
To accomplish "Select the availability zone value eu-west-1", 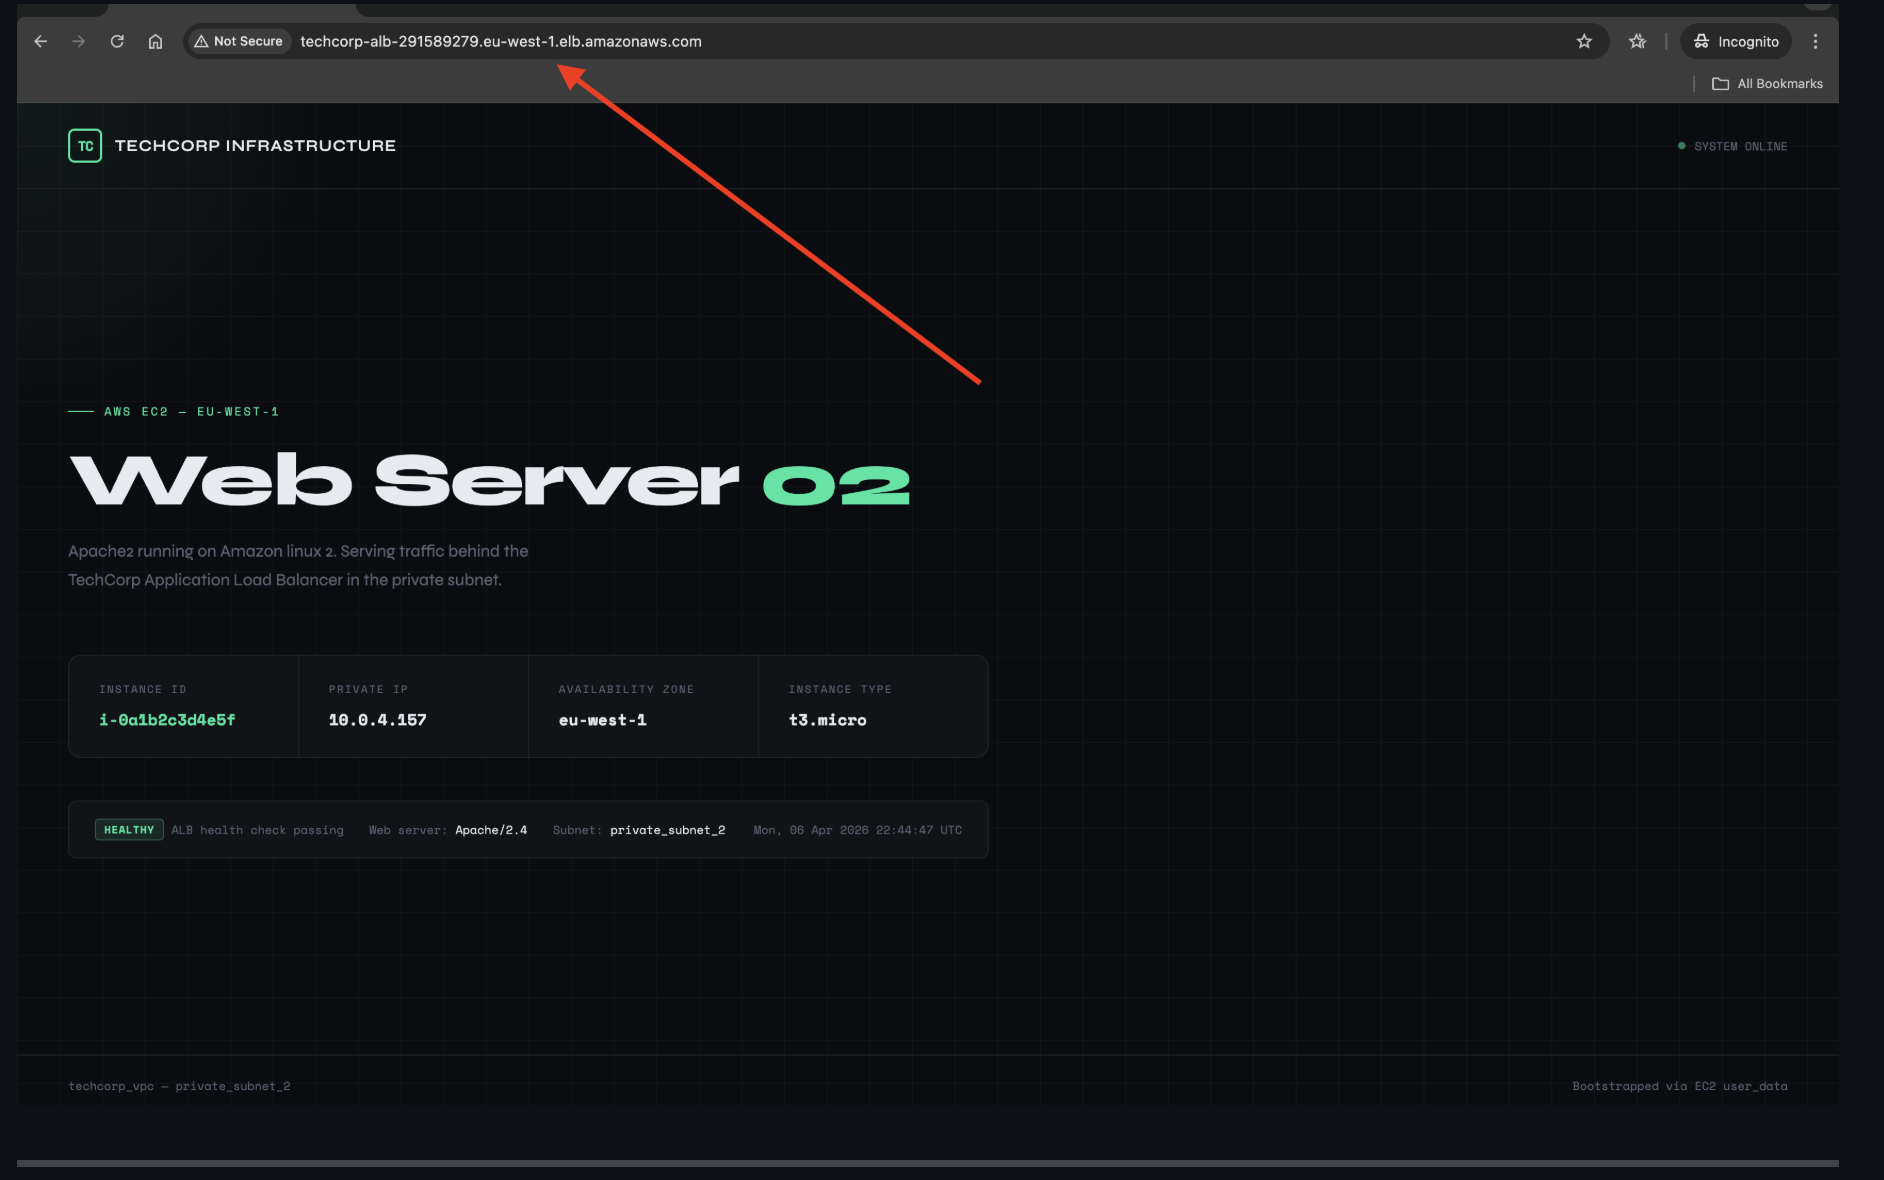I will click(x=603, y=720).
